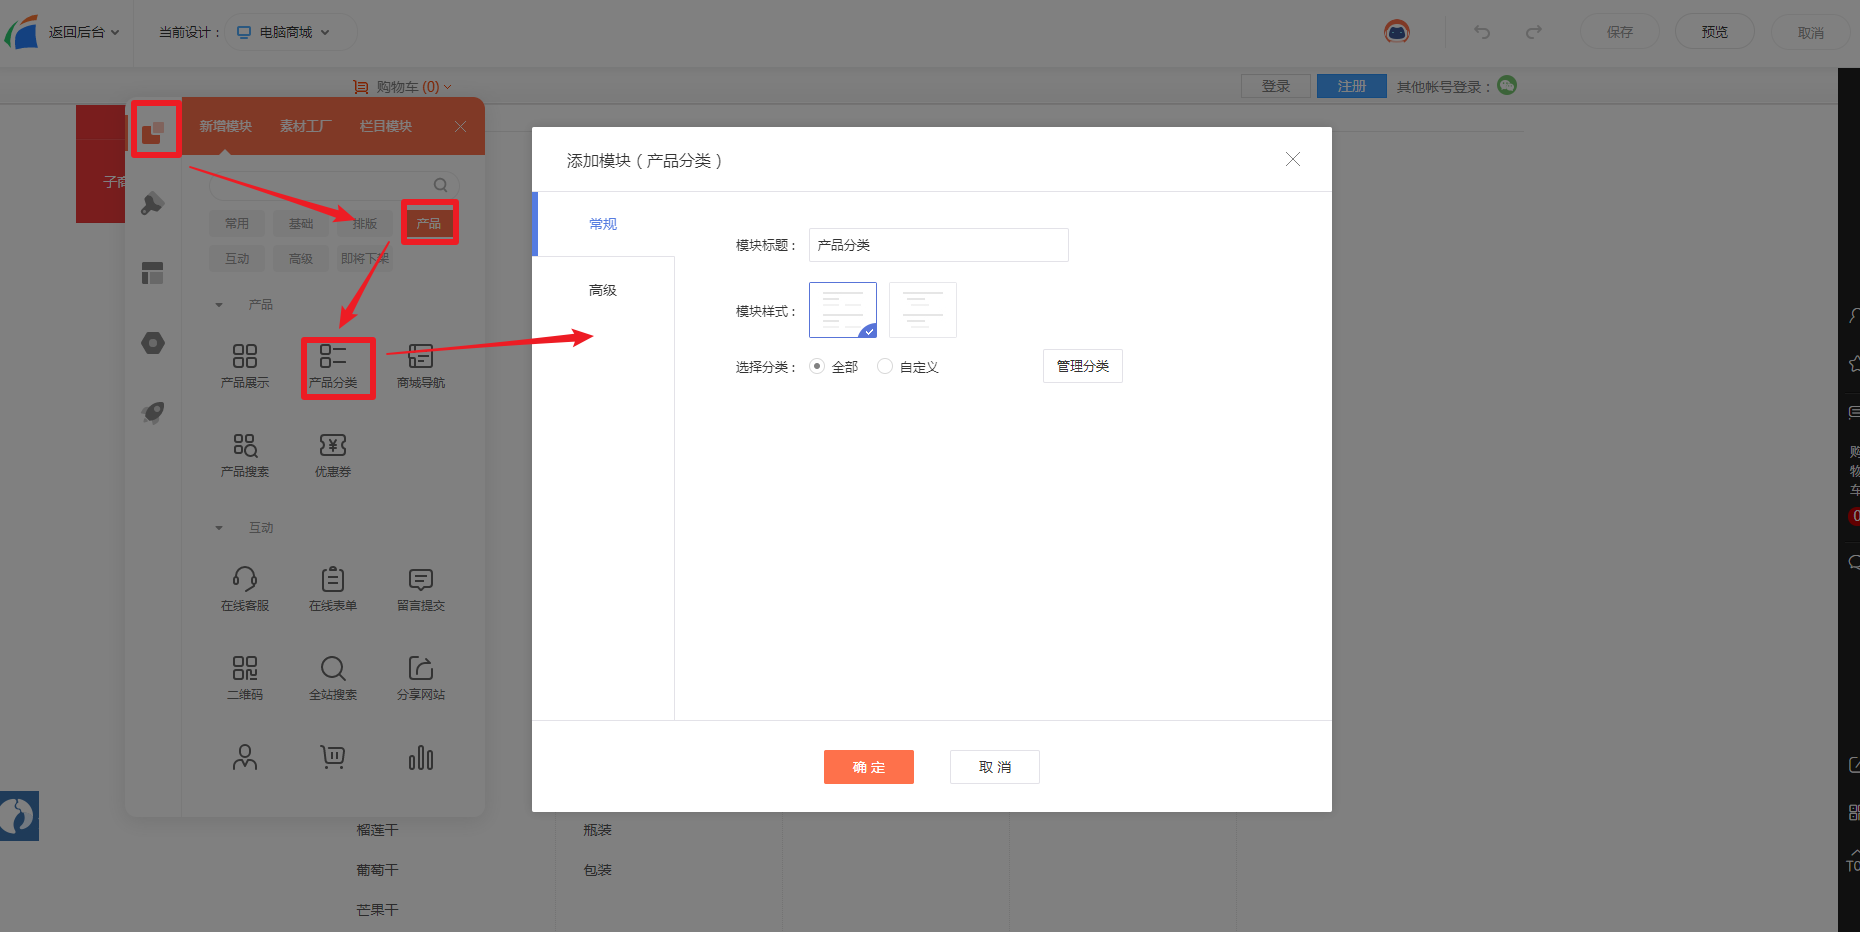This screenshot has width=1860, height=932.
Task: Click the 模块标题 input field
Action: coord(938,245)
